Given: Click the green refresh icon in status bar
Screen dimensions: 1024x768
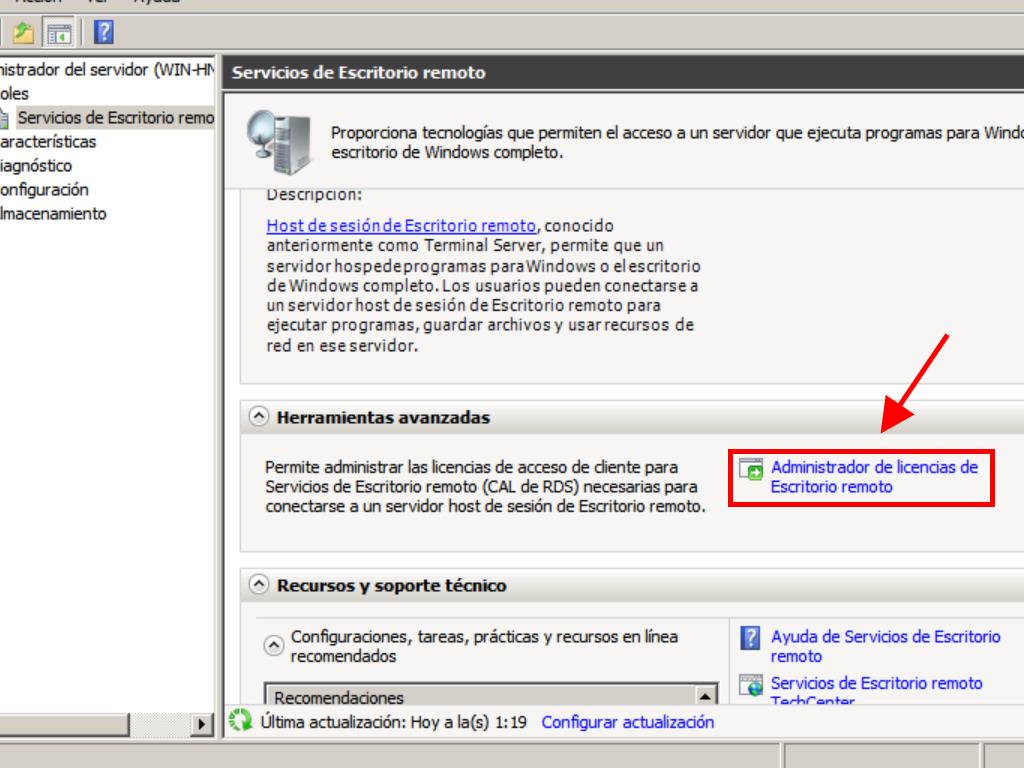Looking at the screenshot, I should click(x=240, y=721).
